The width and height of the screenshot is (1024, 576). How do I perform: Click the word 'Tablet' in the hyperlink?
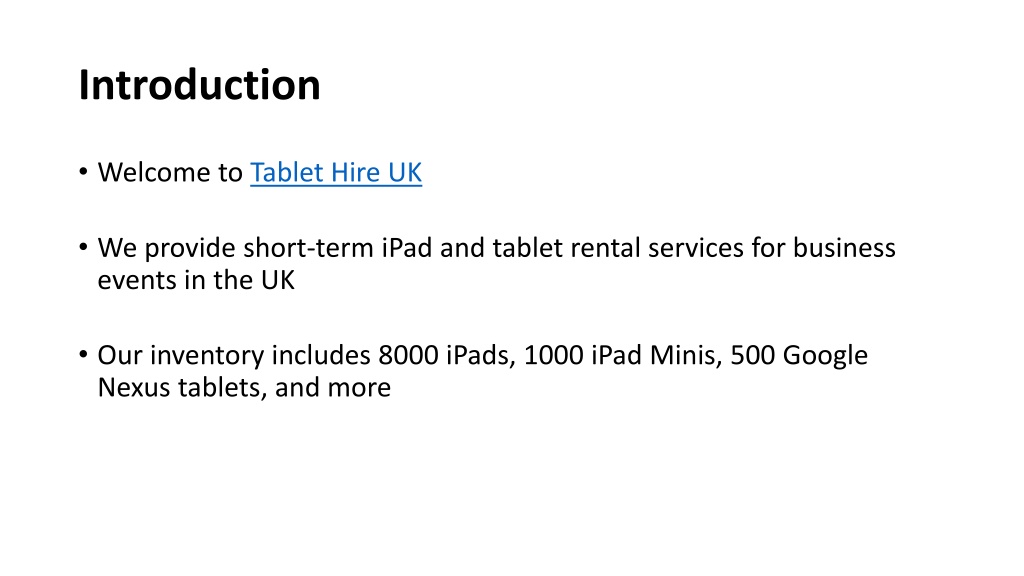click(287, 172)
